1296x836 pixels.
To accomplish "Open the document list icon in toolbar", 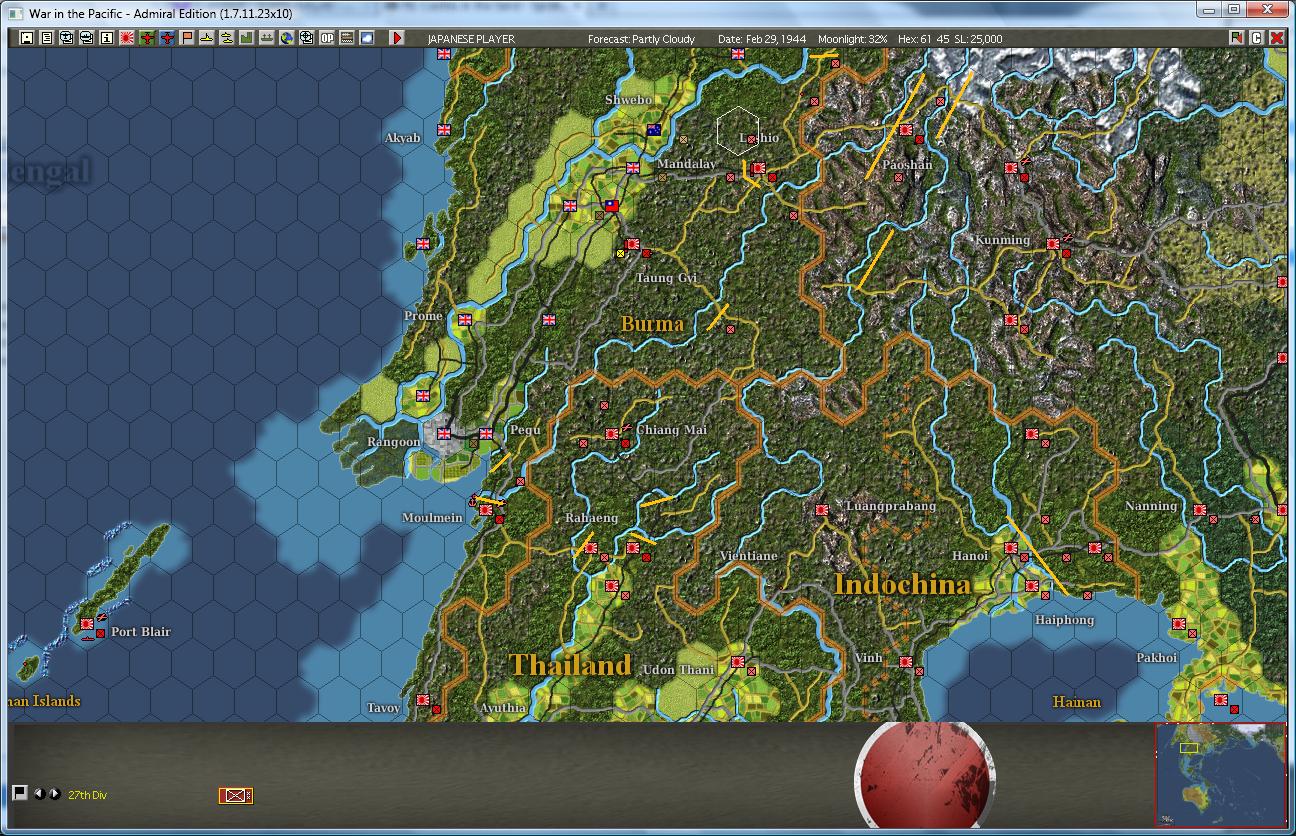I will (47, 38).
